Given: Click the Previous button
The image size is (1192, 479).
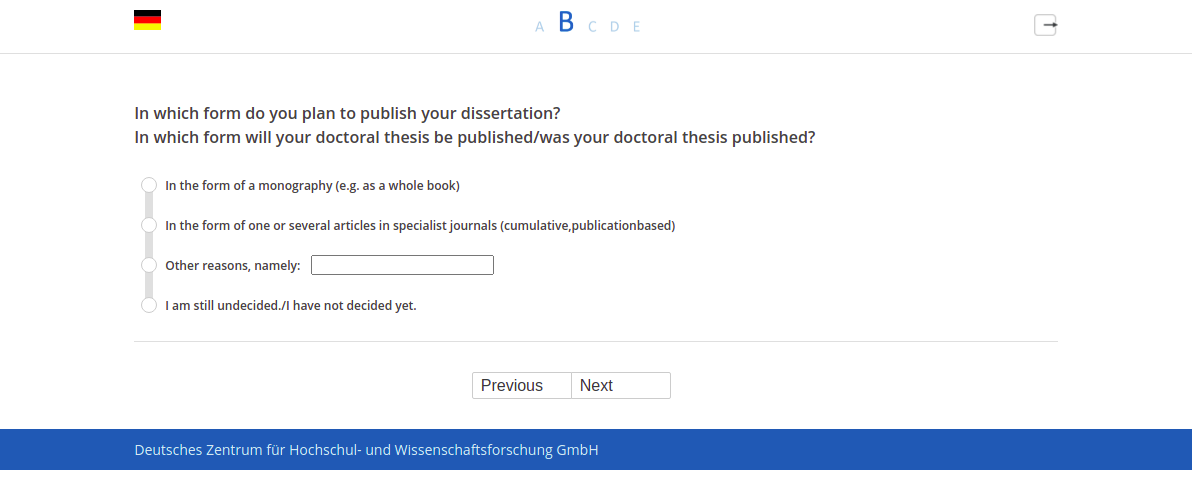Looking at the screenshot, I should coord(522,385).
